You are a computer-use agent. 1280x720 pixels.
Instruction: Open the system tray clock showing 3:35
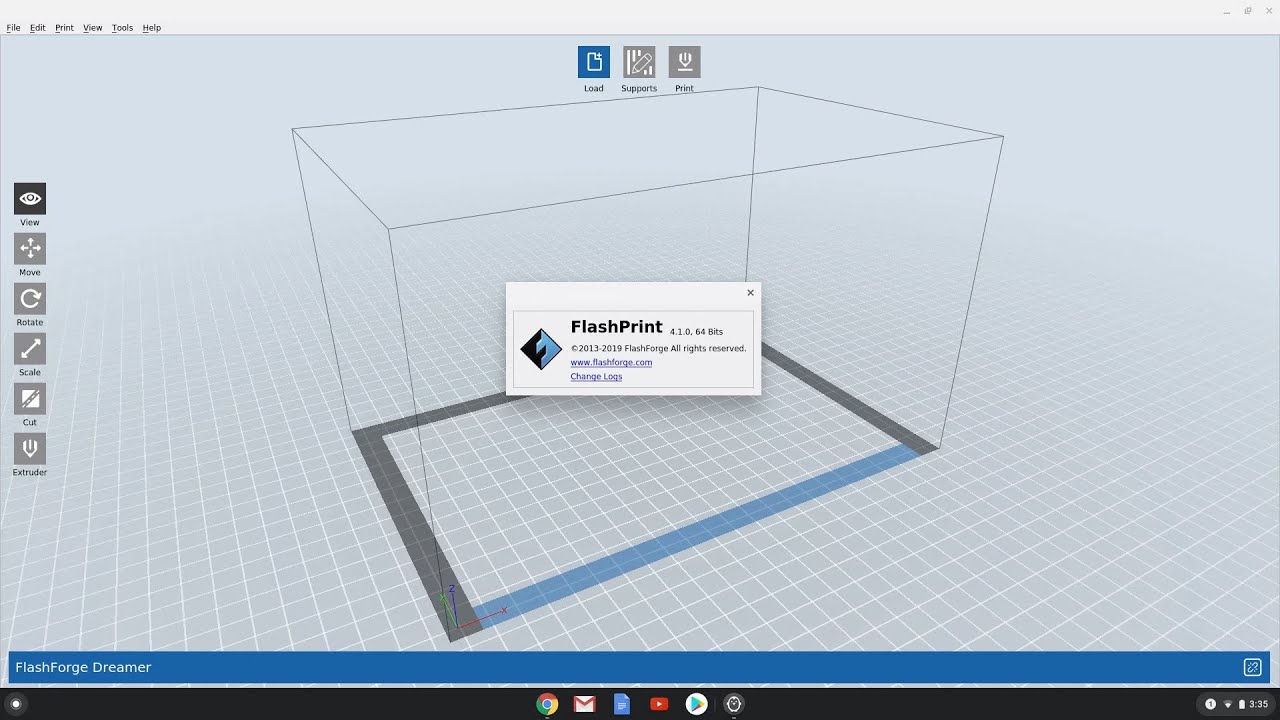point(1258,704)
